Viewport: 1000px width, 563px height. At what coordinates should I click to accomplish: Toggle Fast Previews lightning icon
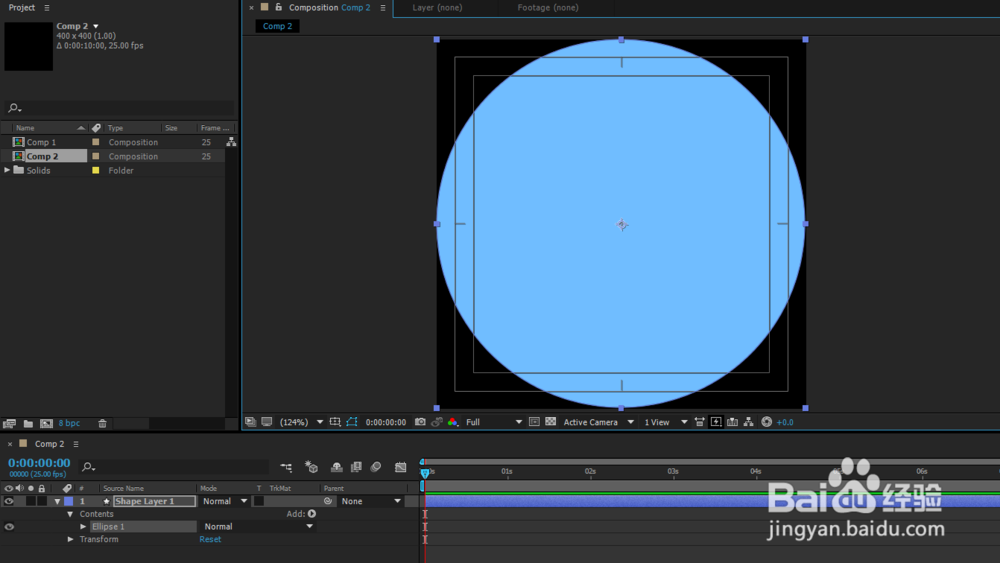click(716, 422)
